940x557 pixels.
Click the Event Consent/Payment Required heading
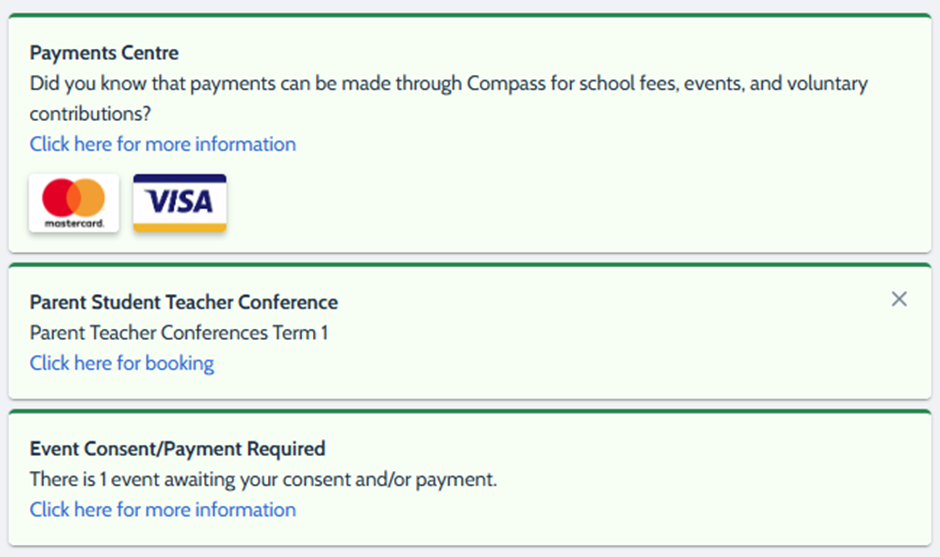pyautogui.click(x=177, y=449)
